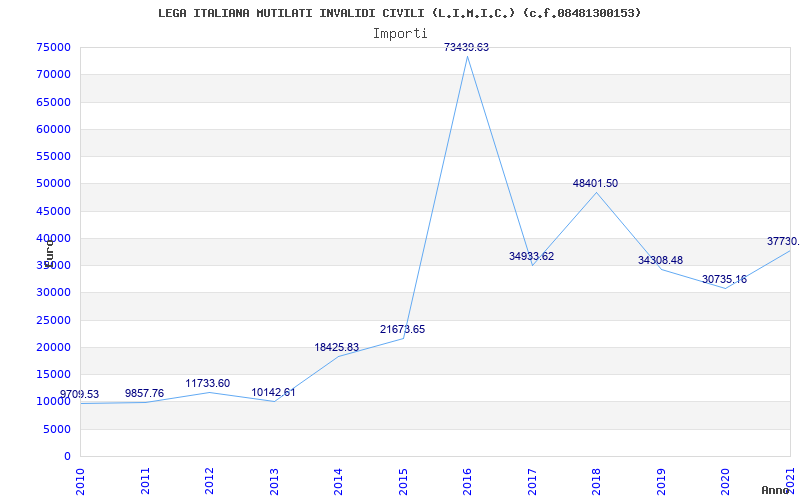Click the LEGA ITALIANA MUTILATI chart title
Viewport: 800px width, 500px height.
pos(399,13)
